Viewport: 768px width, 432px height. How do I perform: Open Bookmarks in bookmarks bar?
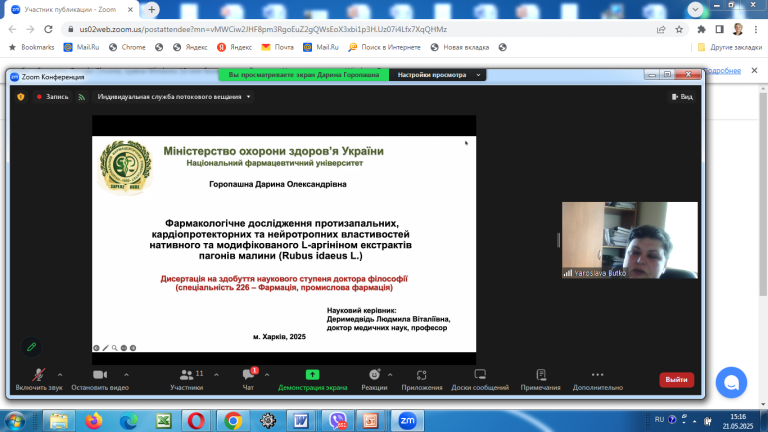pyautogui.click(x=31, y=48)
